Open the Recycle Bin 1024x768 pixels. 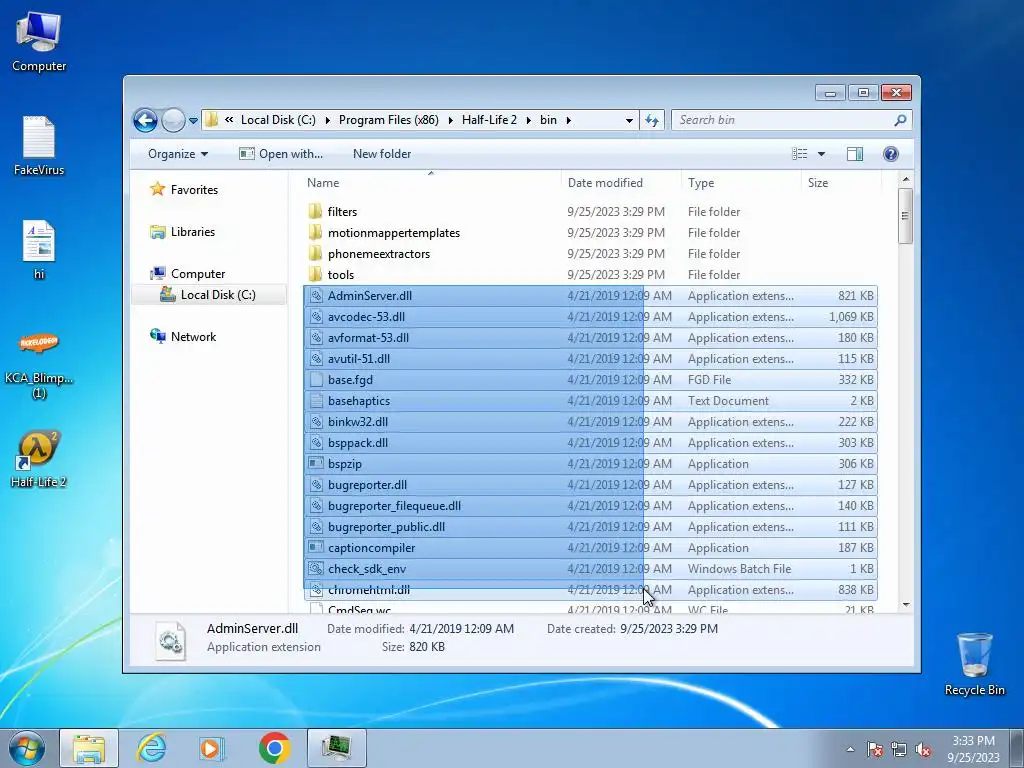pos(974,664)
